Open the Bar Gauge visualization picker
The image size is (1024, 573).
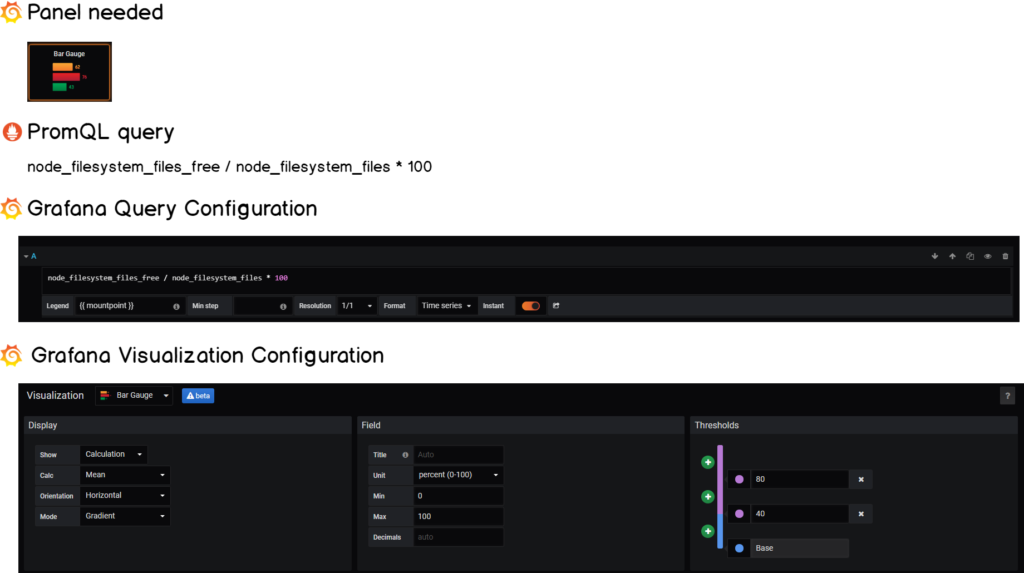click(x=134, y=395)
